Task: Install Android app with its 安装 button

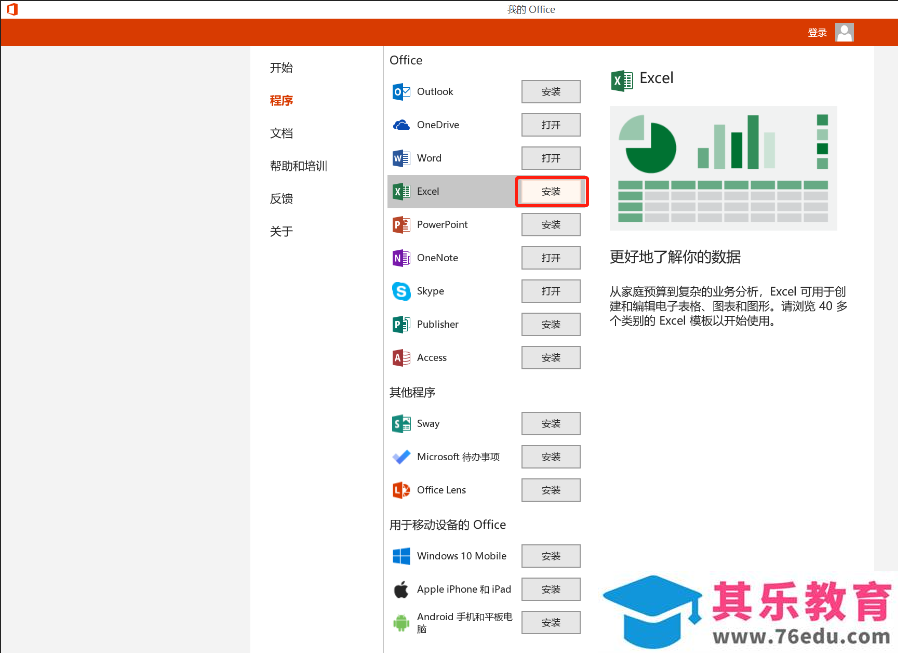Action: tap(551, 623)
